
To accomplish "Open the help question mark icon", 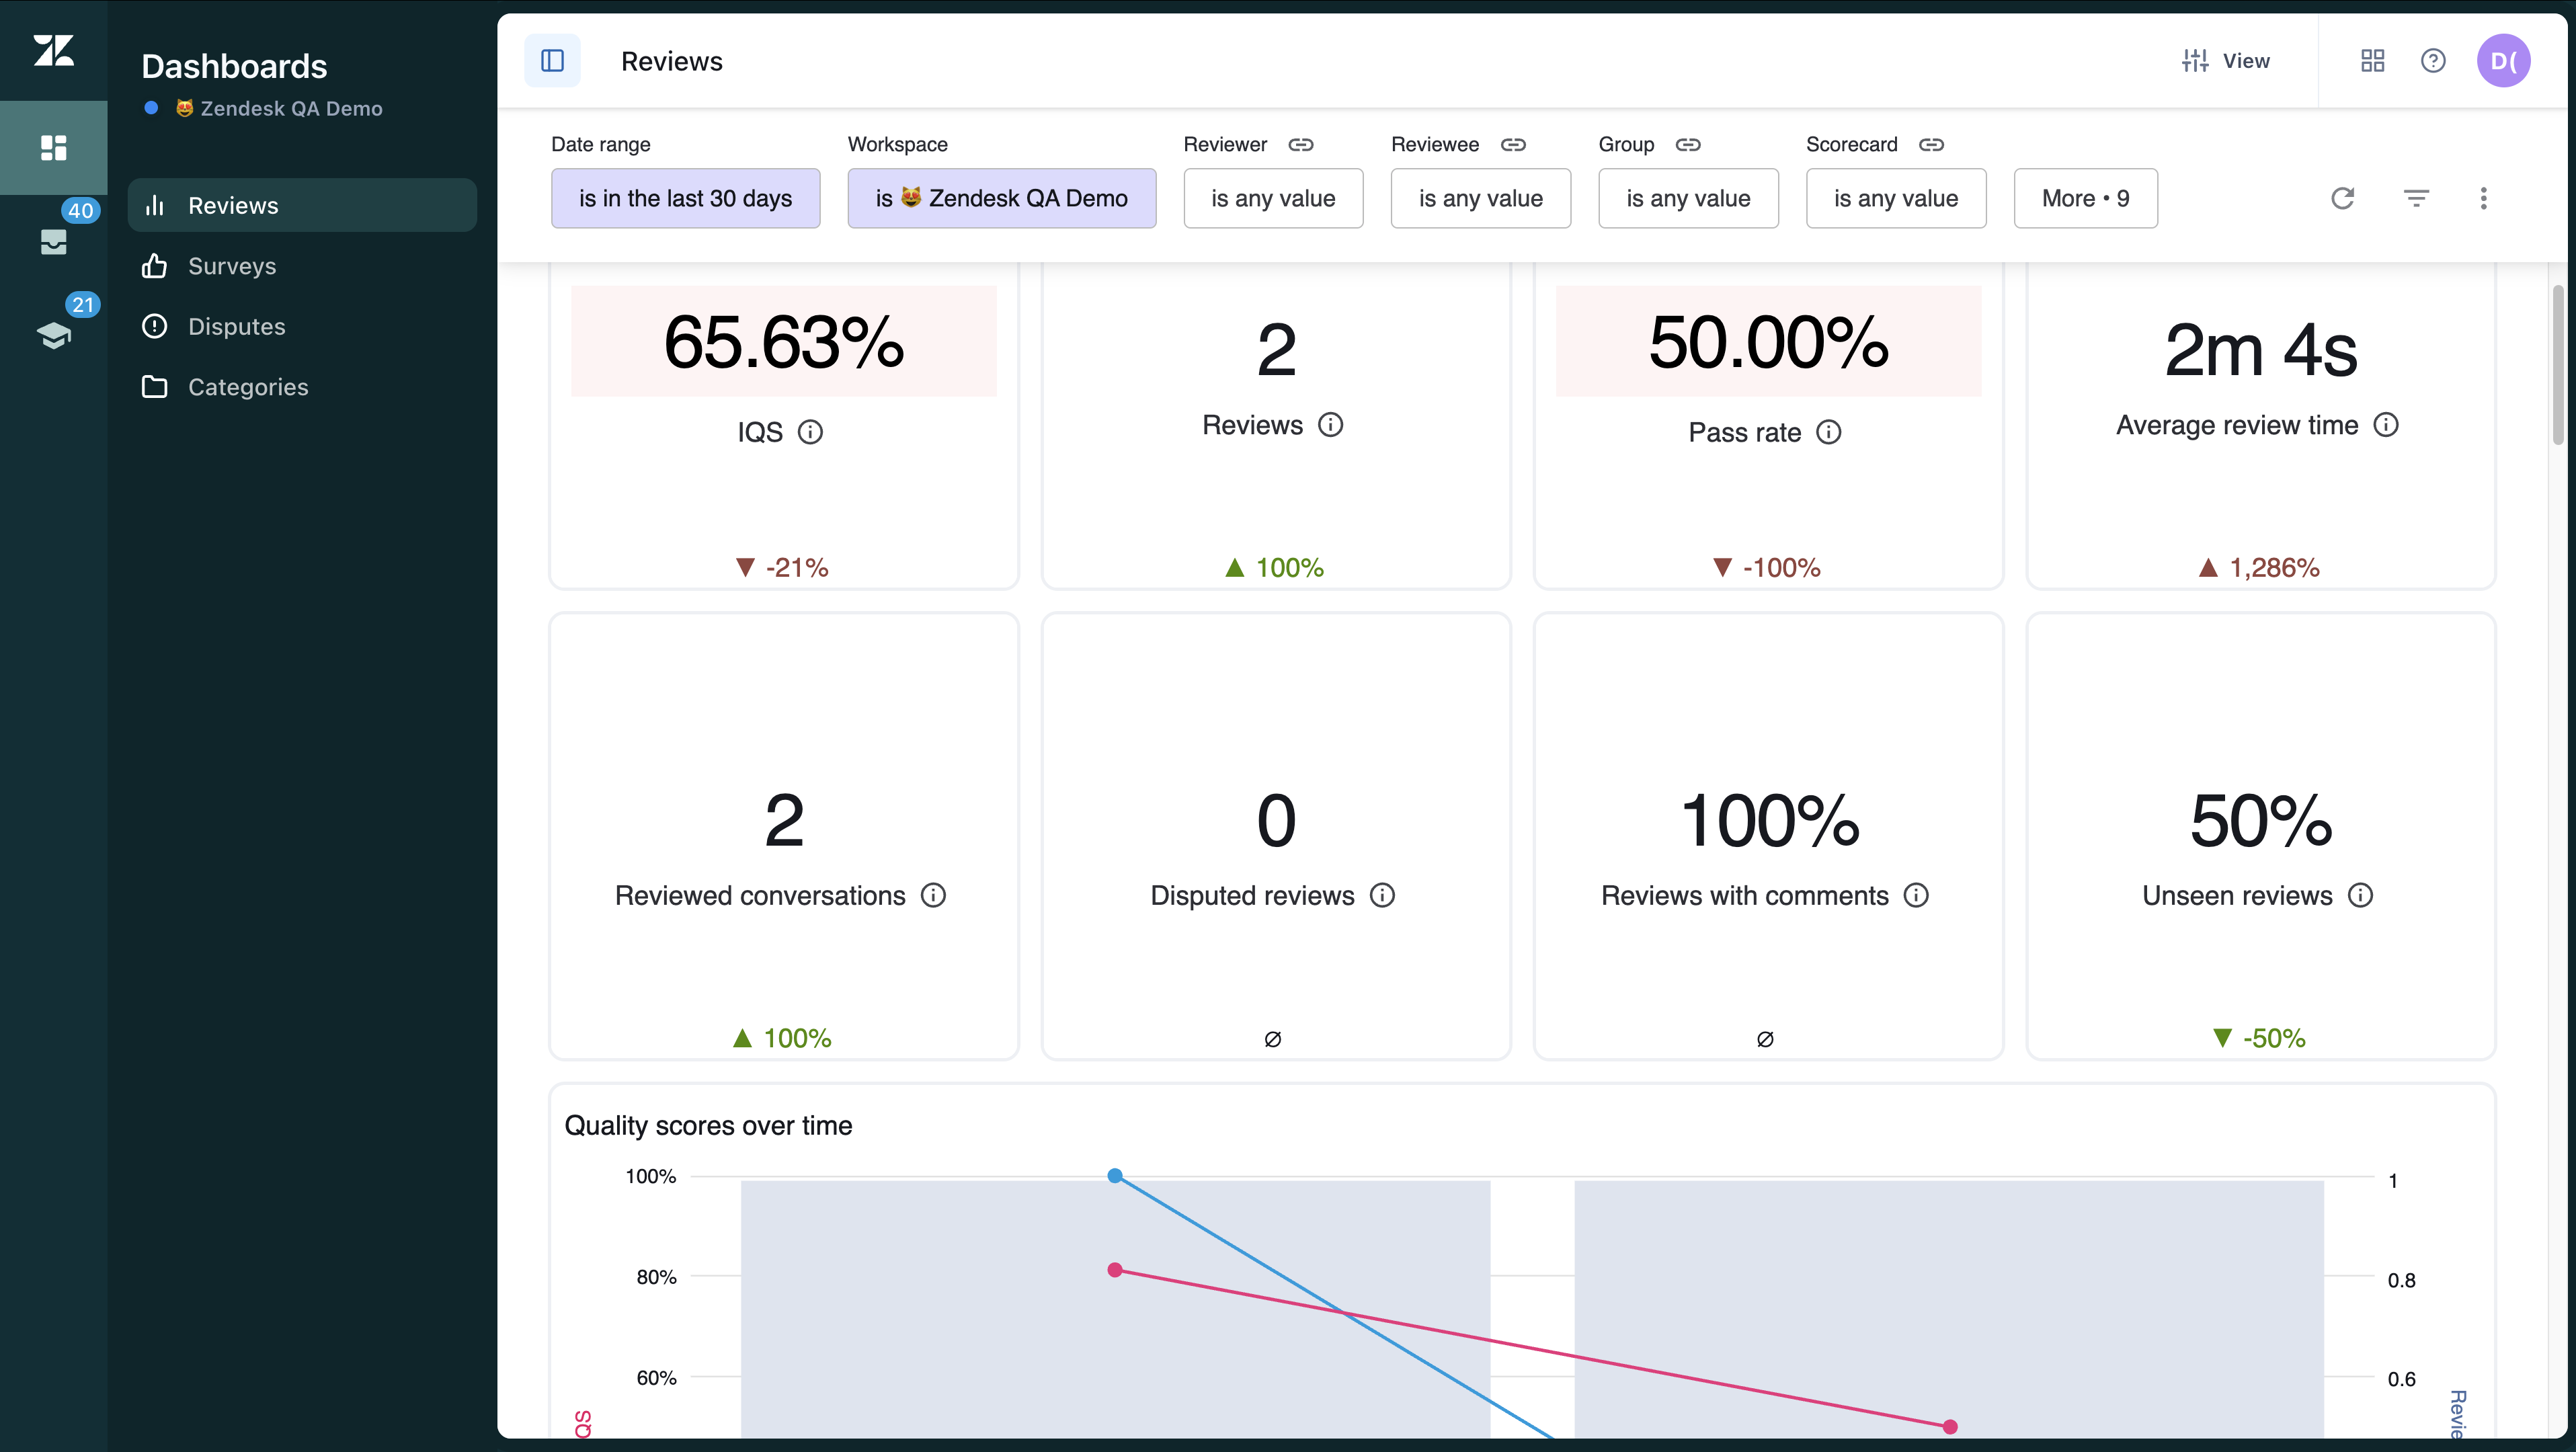I will click(x=2433, y=61).
